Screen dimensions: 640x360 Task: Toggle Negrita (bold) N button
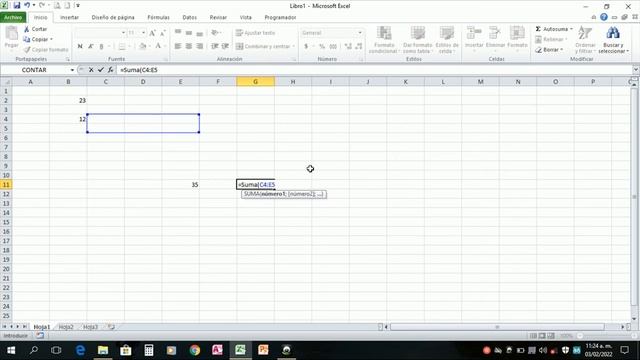pyautogui.click(x=80, y=46)
